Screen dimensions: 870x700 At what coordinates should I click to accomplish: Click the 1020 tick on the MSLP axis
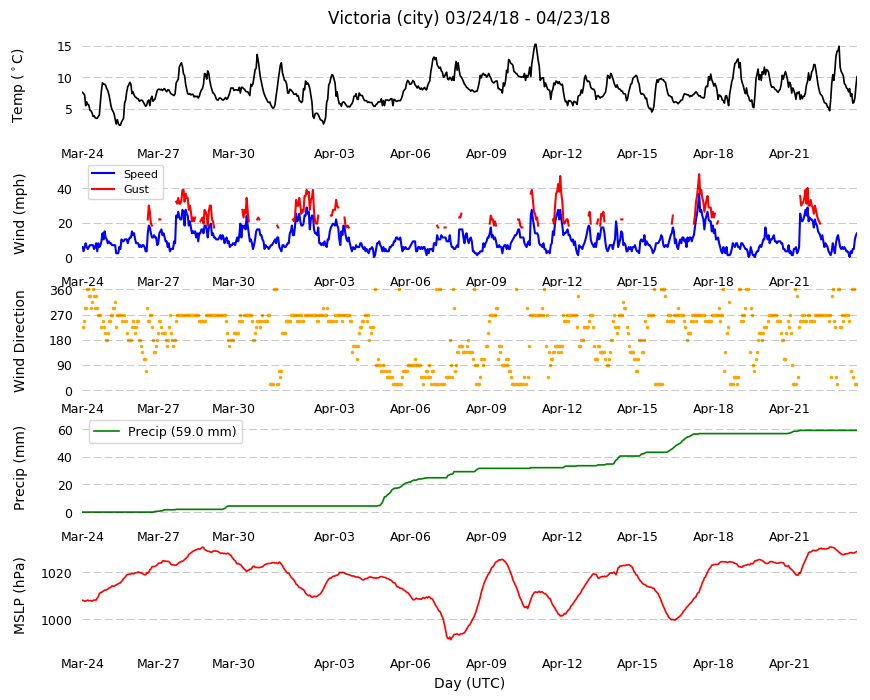coord(58,573)
